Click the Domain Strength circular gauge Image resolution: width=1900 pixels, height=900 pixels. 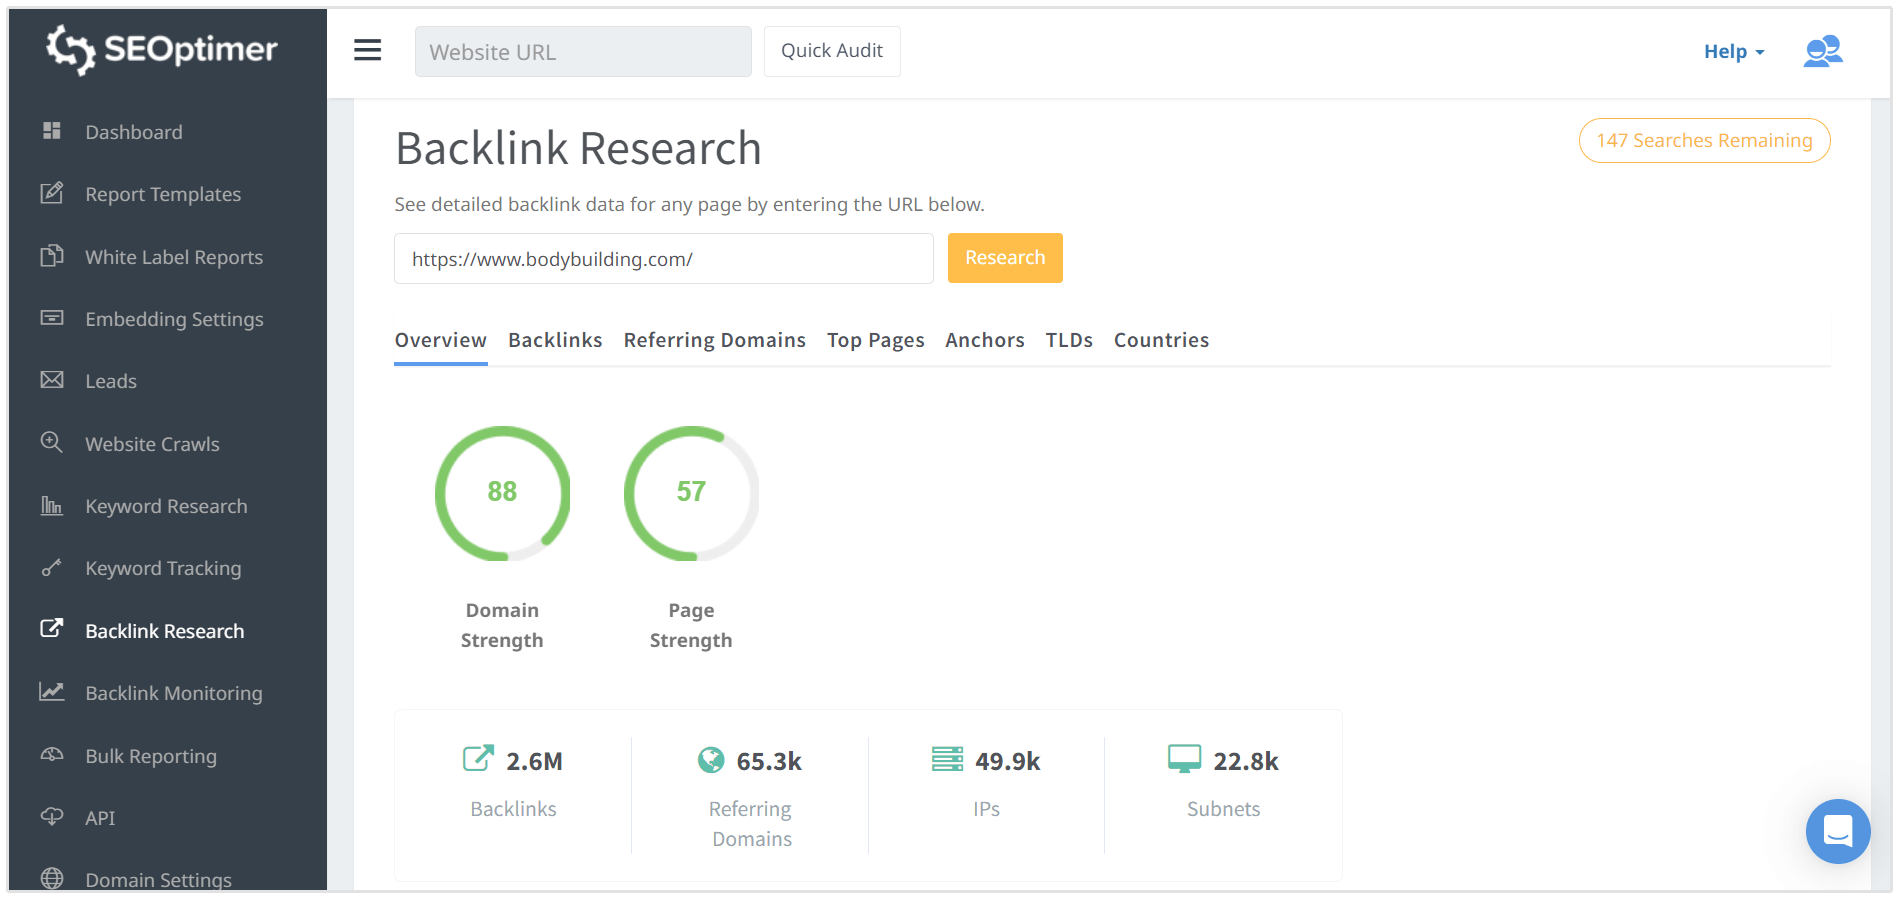pos(502,493)
